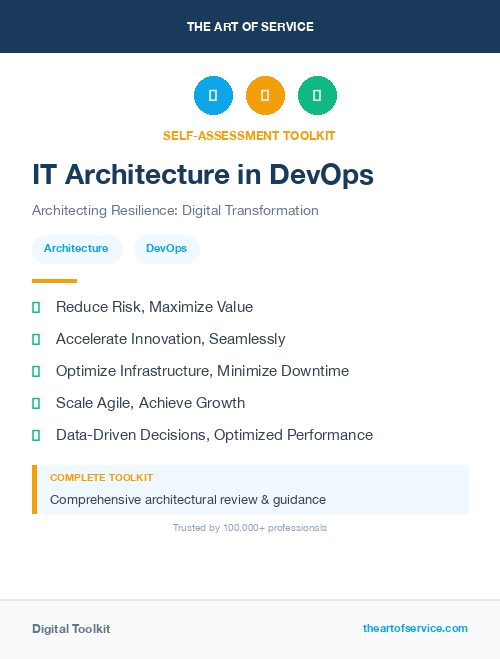This screenshot has height=659, width=500.
Task: Click text Optimize Infrastructure, Minimize Downtime
Action: click(x=203, y=371)
